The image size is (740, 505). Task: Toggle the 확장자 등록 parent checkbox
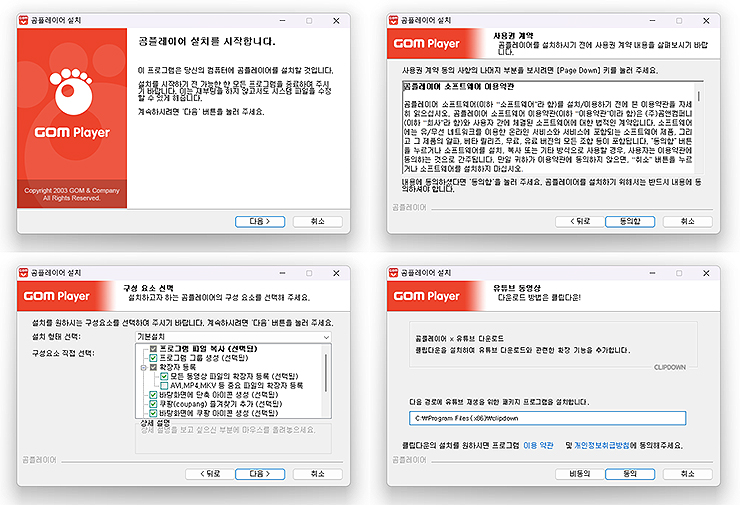153,367
